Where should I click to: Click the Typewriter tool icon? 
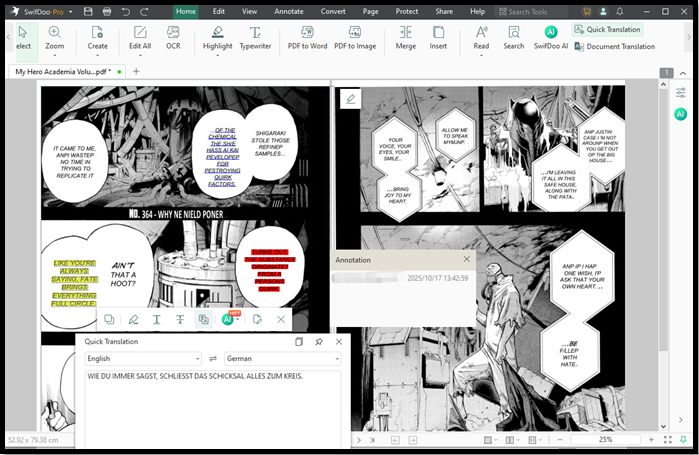click(x=255, y=37)
